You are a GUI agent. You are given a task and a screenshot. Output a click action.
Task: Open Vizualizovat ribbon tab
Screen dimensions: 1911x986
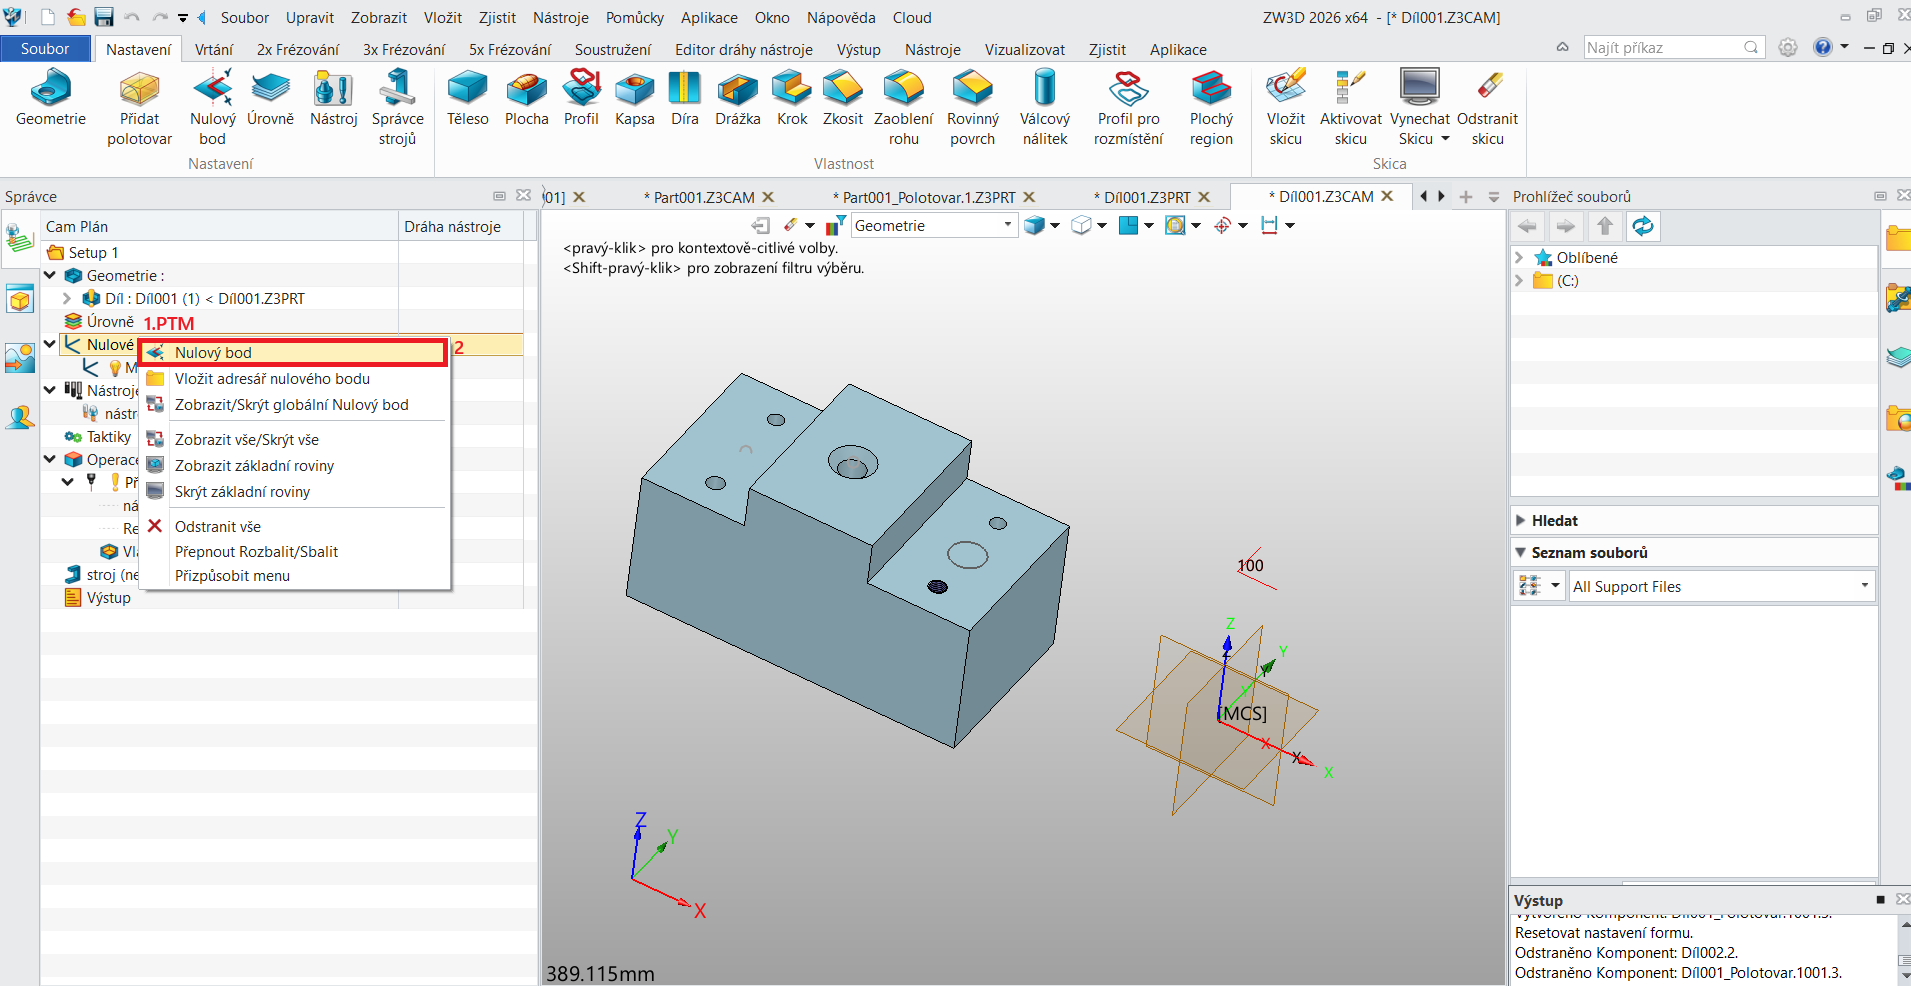[1025, 50]
